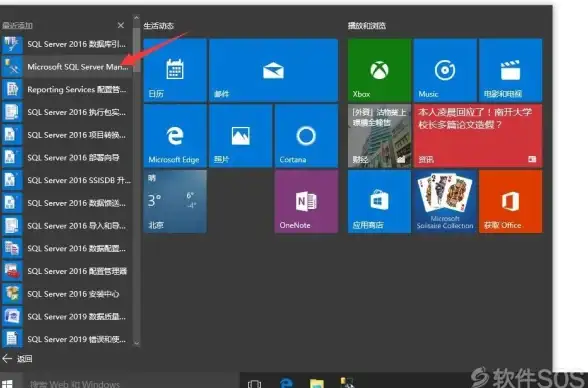The width and height of the screenshot is (588, 388).
Task: Open SQL Server 2019 data quality entry
Action: point(66,317)
